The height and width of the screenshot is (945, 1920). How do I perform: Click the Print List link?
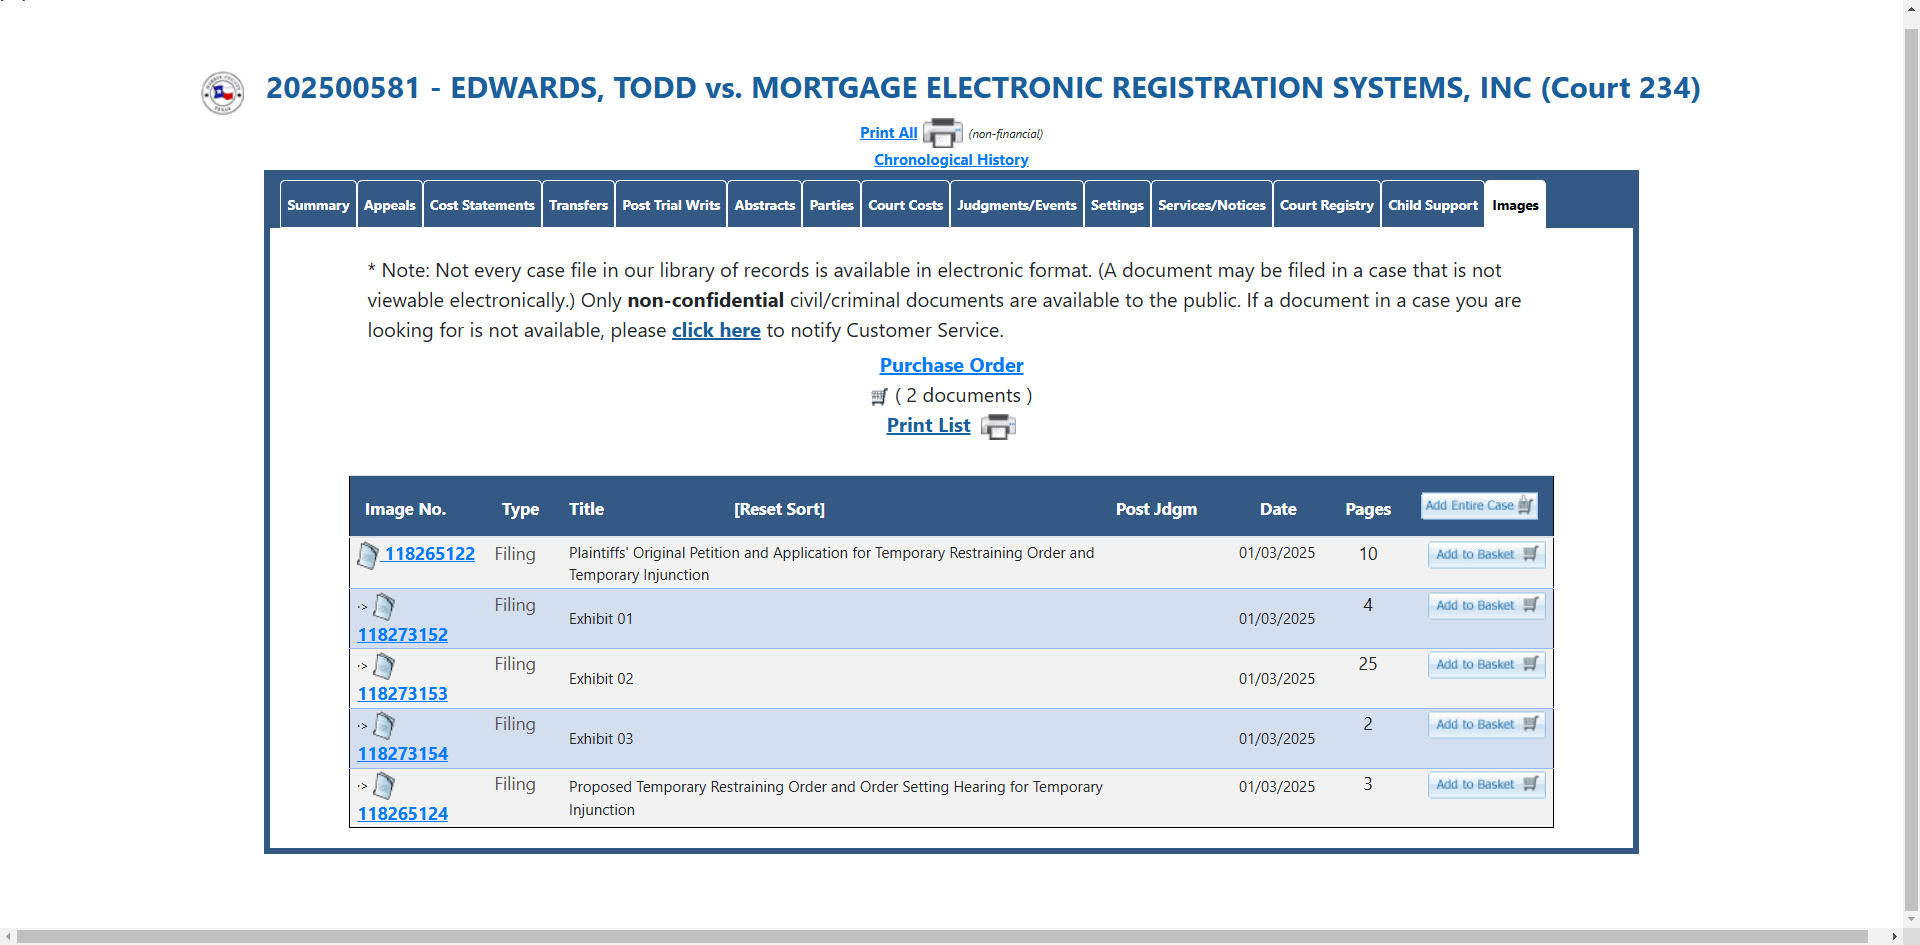click(928, 426)
